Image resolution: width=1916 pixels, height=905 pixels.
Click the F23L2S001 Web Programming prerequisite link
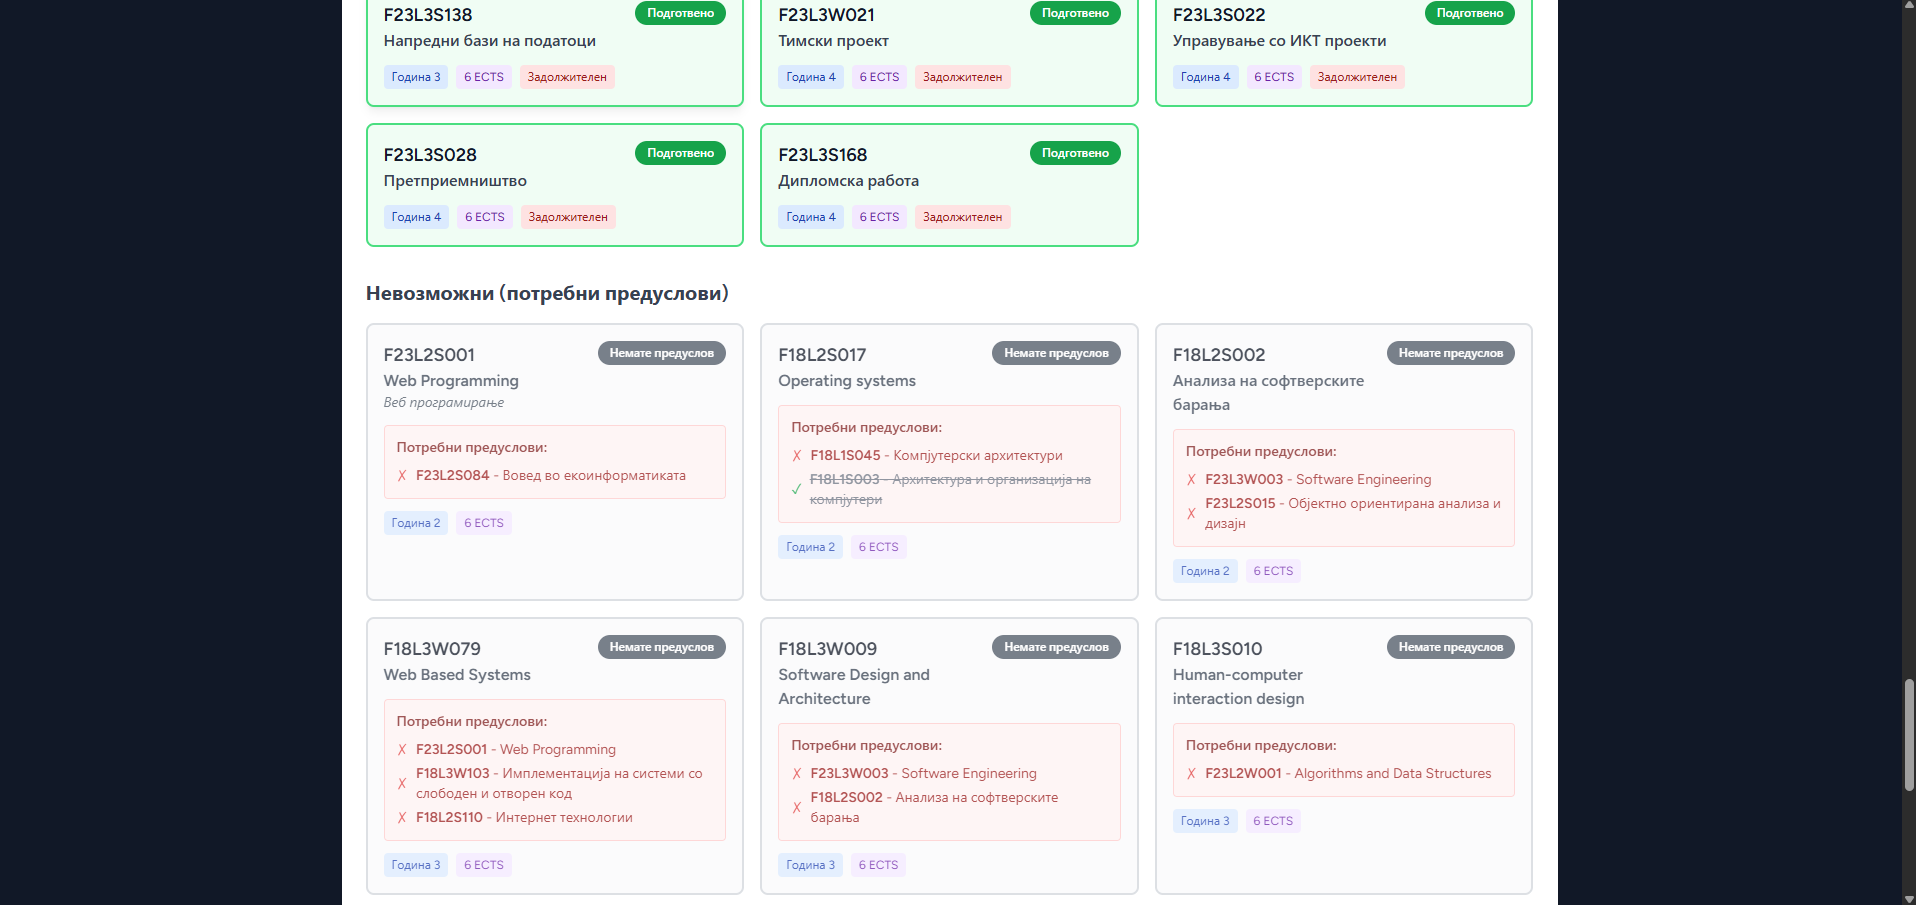pos(515,750)
